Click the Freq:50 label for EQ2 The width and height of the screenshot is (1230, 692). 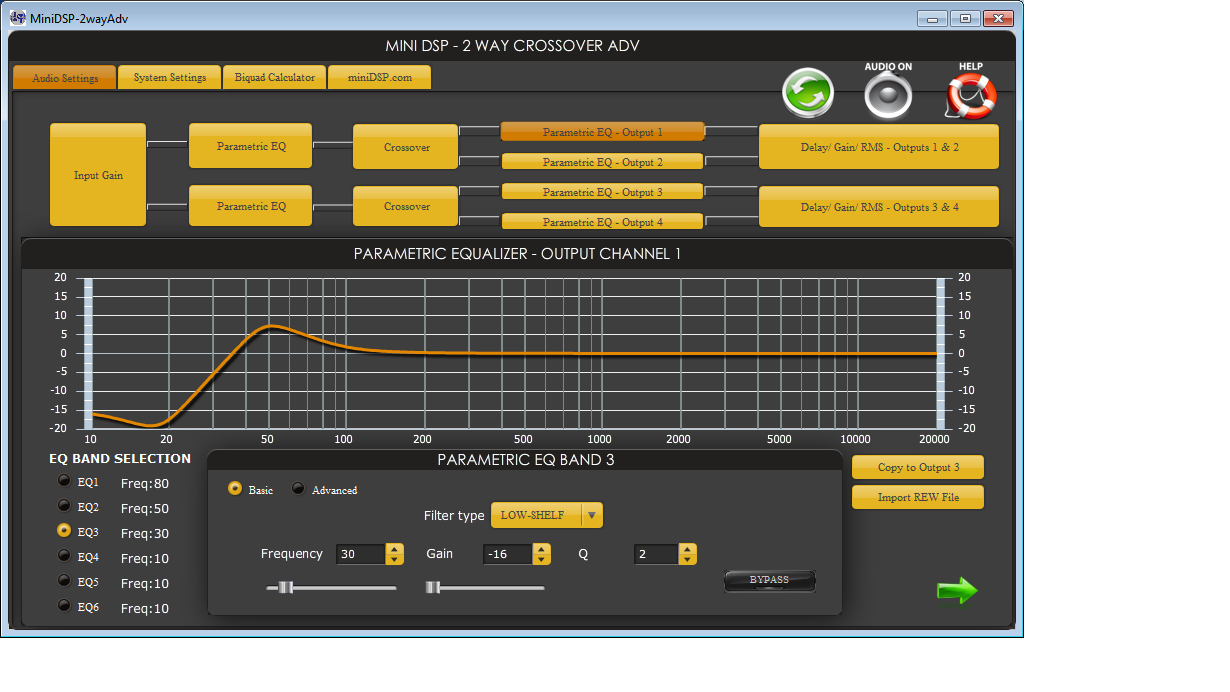145,508
